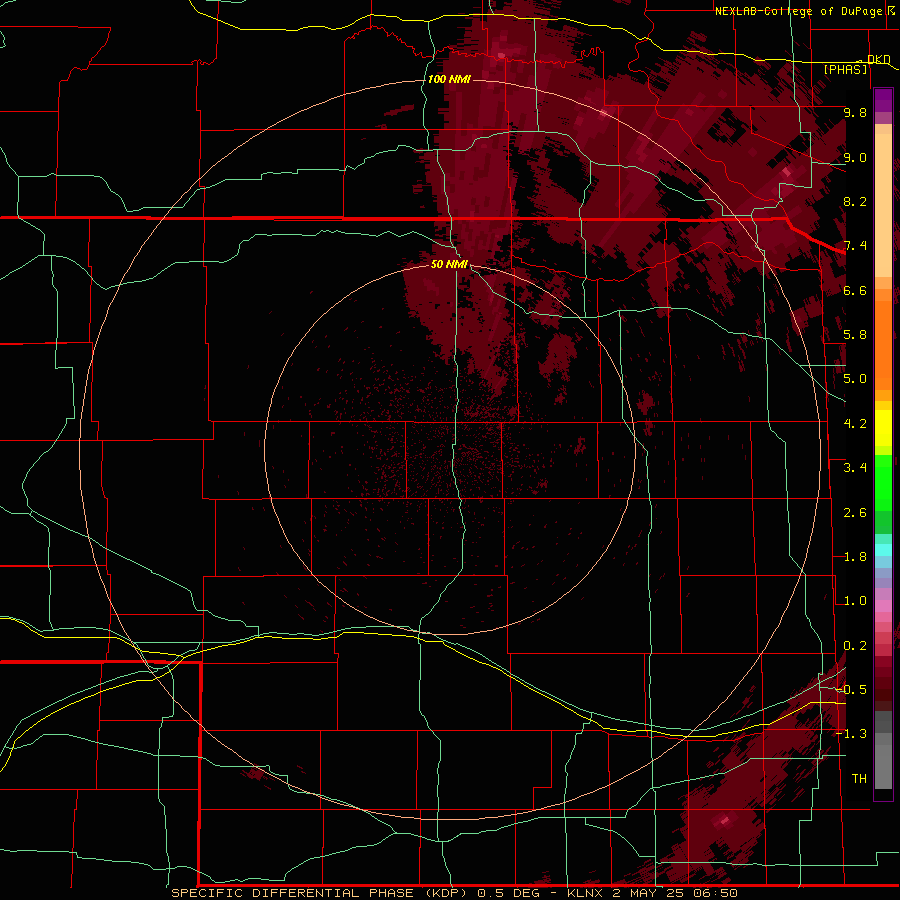Screen dimensions: 900x900
Task: Click the 8.2 scale value
Action: [855, 201]
